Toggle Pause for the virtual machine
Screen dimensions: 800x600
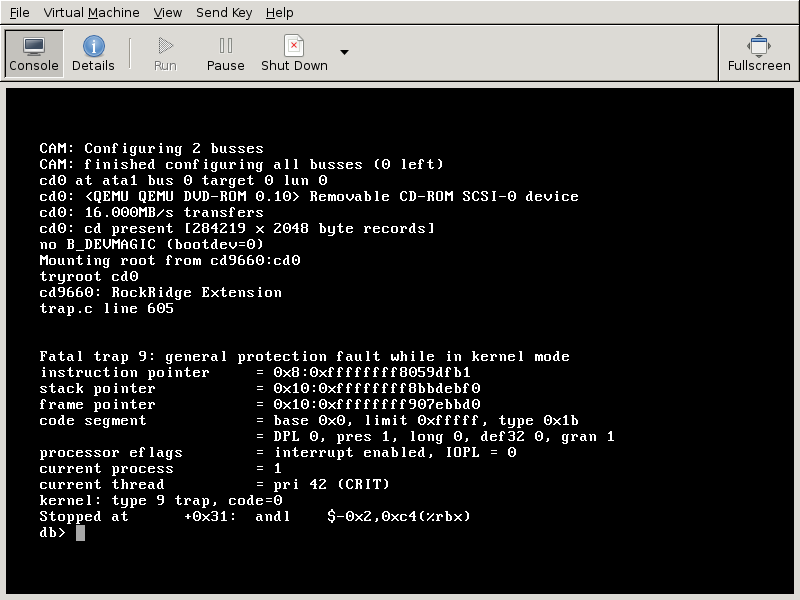tap(225, 53)
